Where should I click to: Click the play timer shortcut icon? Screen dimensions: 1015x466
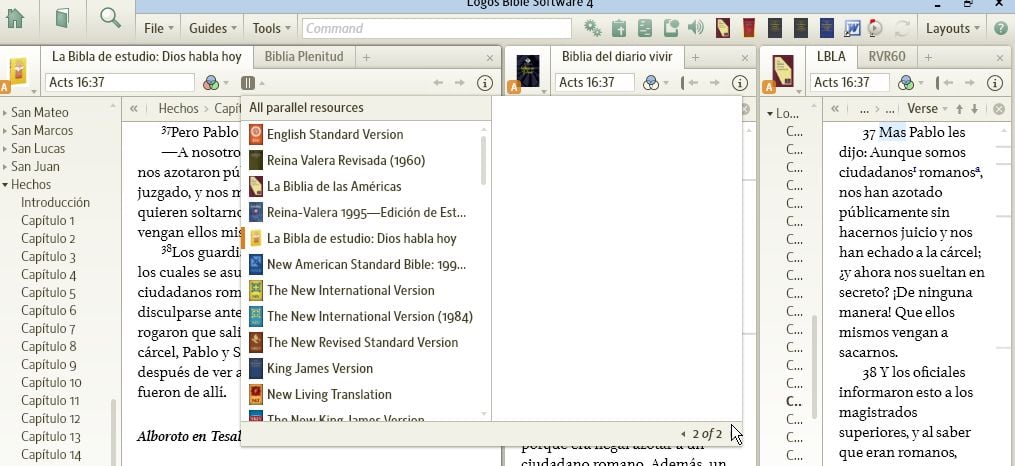click(875, 28)
